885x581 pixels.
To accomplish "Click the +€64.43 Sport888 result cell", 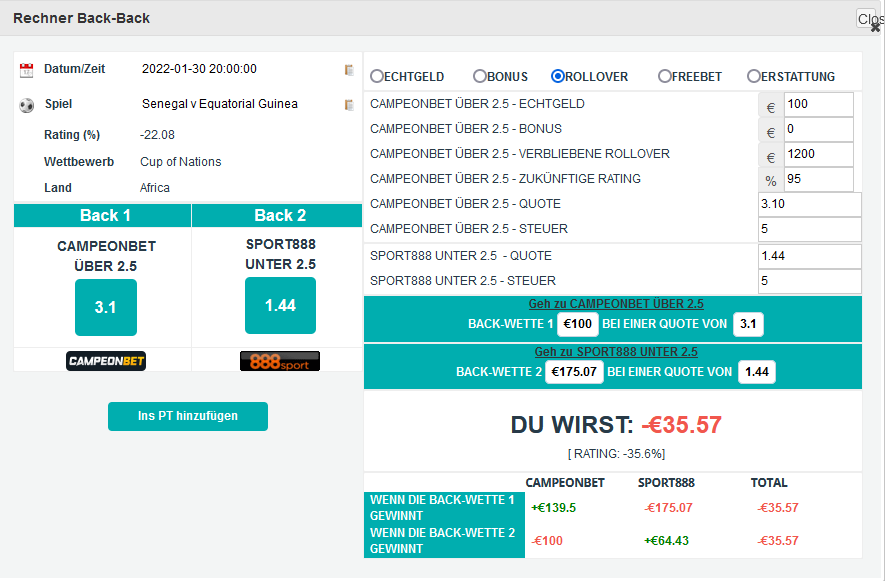I will [667, 541].
